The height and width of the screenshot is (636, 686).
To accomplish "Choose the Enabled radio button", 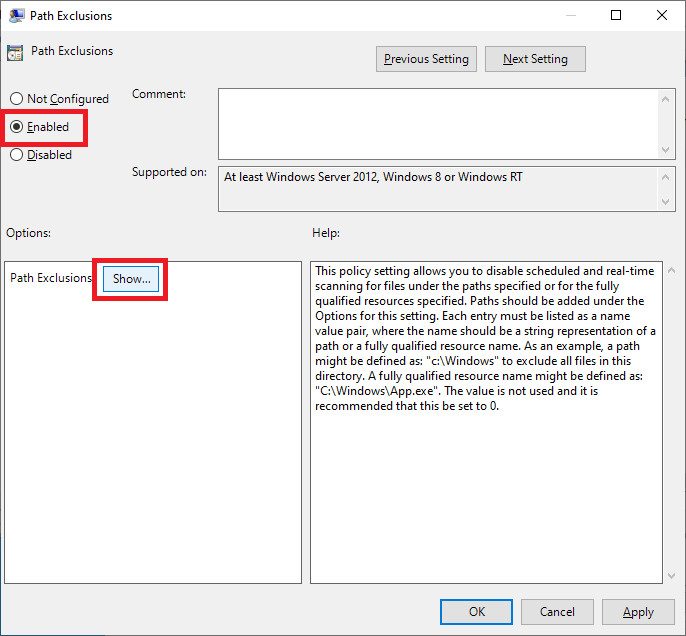I will (16, 127).
